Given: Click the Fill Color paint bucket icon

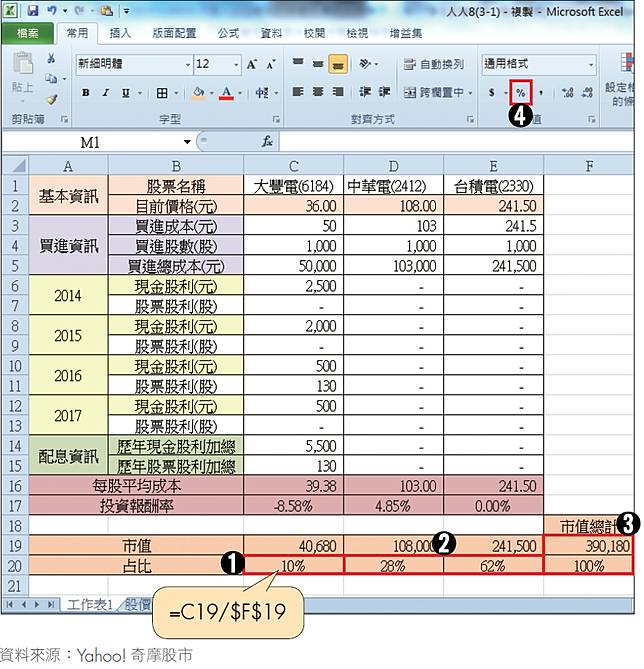Looking at the screenshot, I should tap(199, 93).
